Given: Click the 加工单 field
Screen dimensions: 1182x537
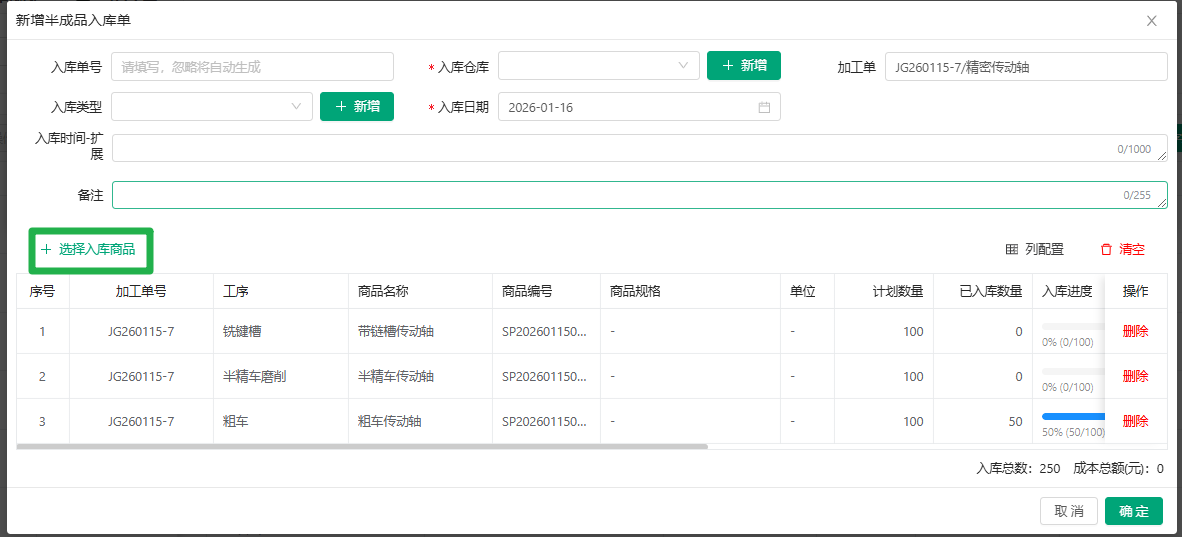Looking at the screenshot, I should coord(1025,67).
